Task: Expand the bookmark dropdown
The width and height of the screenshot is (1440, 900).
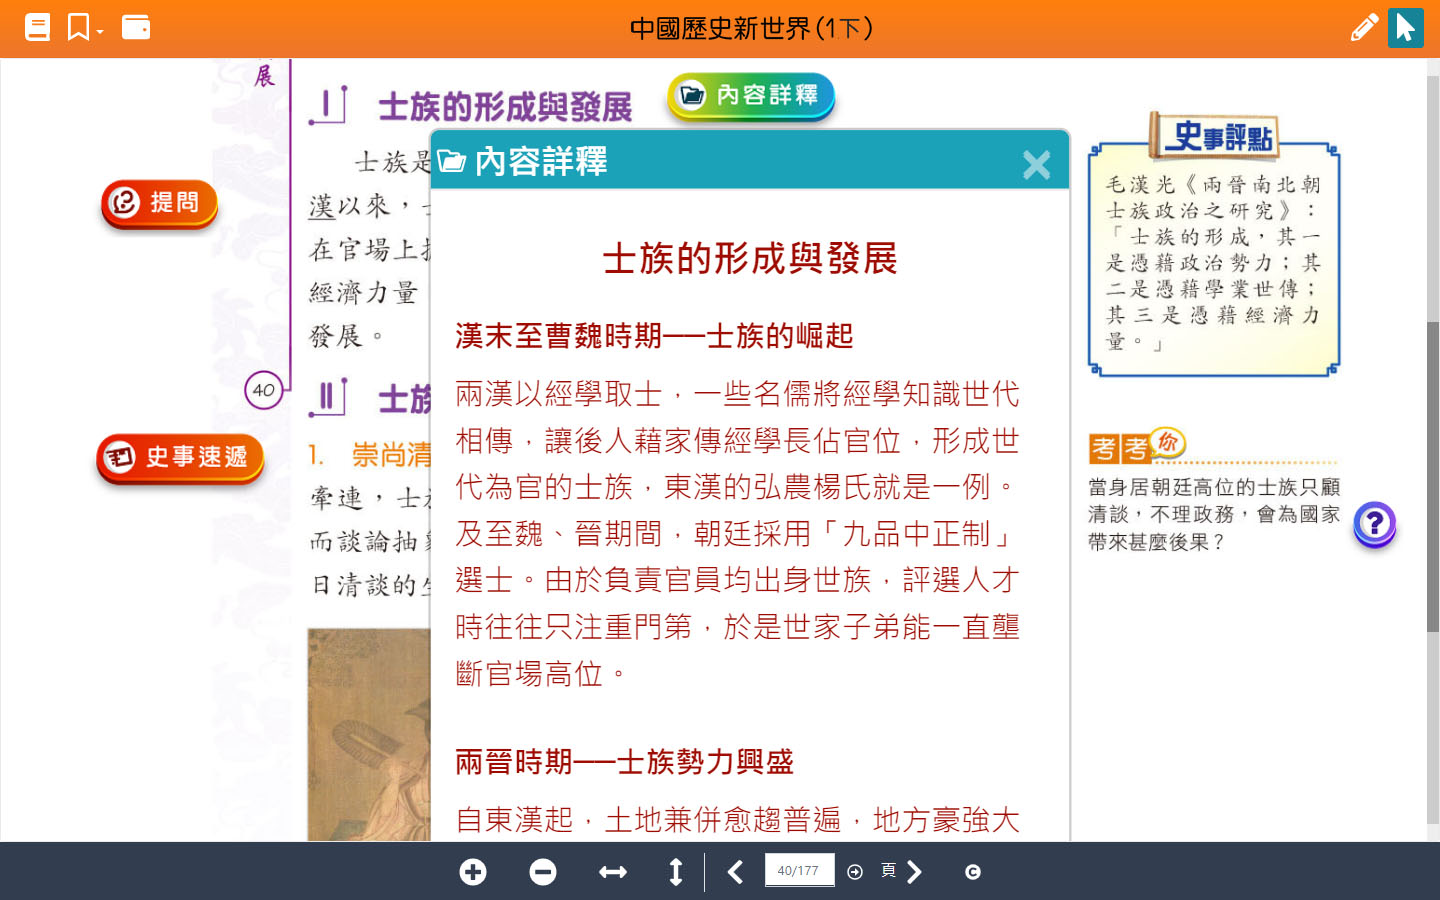Action: (x=85, y=27)
